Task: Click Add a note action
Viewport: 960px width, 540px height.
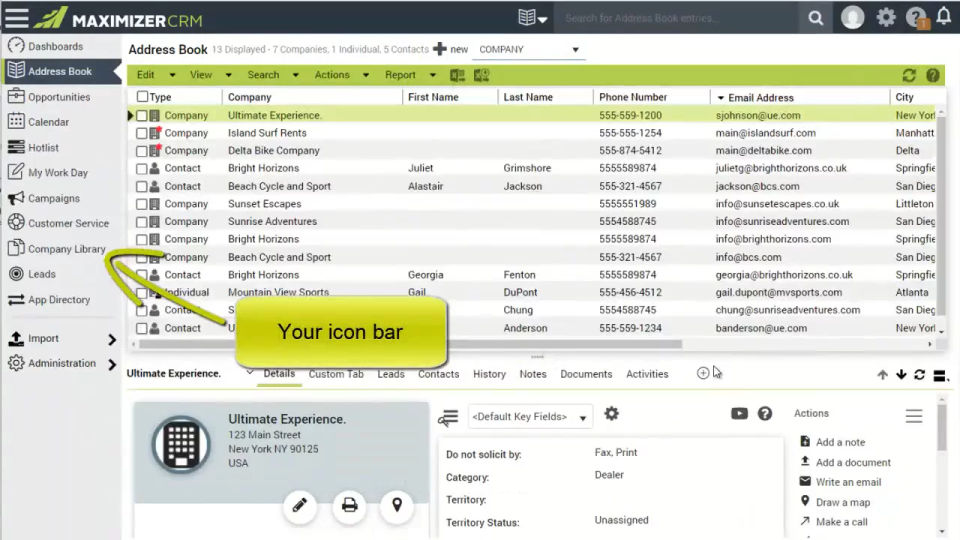Action: click(833, 442)
